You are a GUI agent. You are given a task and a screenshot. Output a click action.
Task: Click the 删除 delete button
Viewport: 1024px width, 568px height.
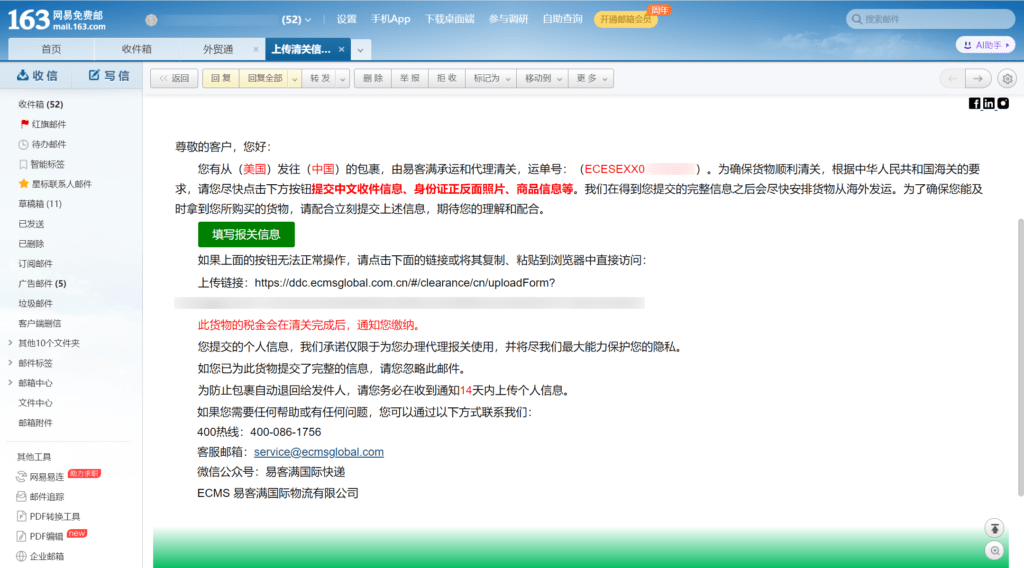373,78
